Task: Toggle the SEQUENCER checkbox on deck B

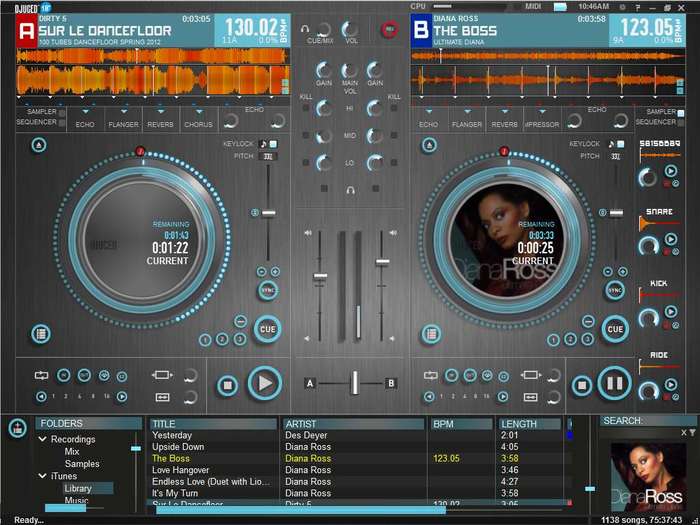Action: pyautogui.click(x=681, y=122)
